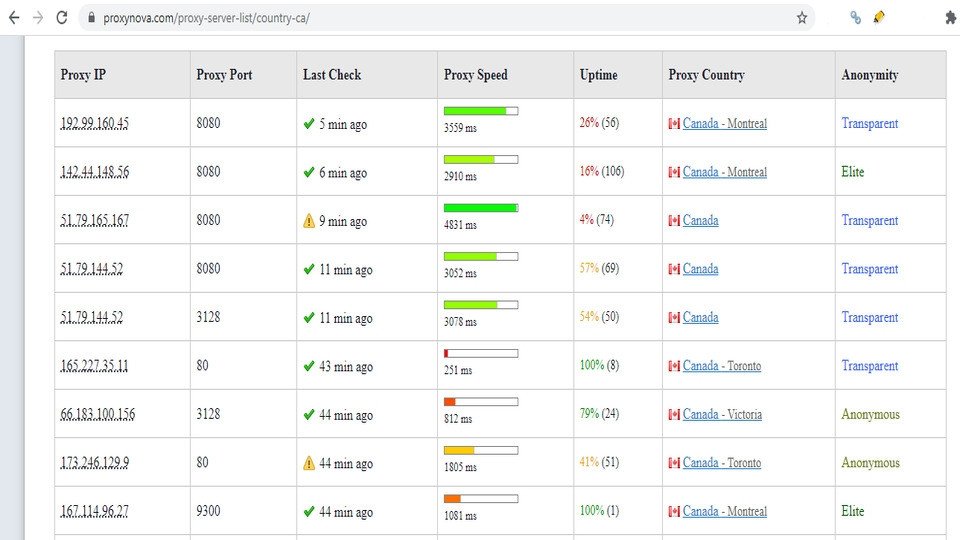Open the Canada - Victoria country link
Image resolution: width=960 pixels, height=540 pixels.
[x=721, y=414]
